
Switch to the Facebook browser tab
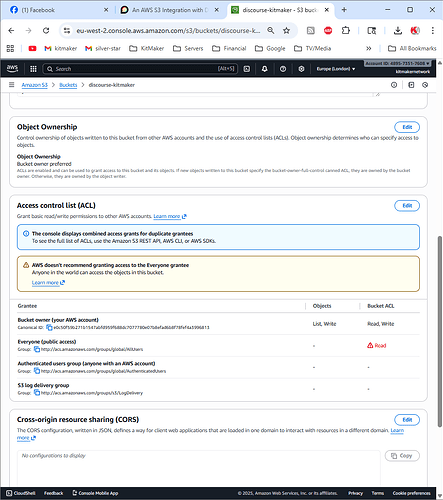click(59, 10)
